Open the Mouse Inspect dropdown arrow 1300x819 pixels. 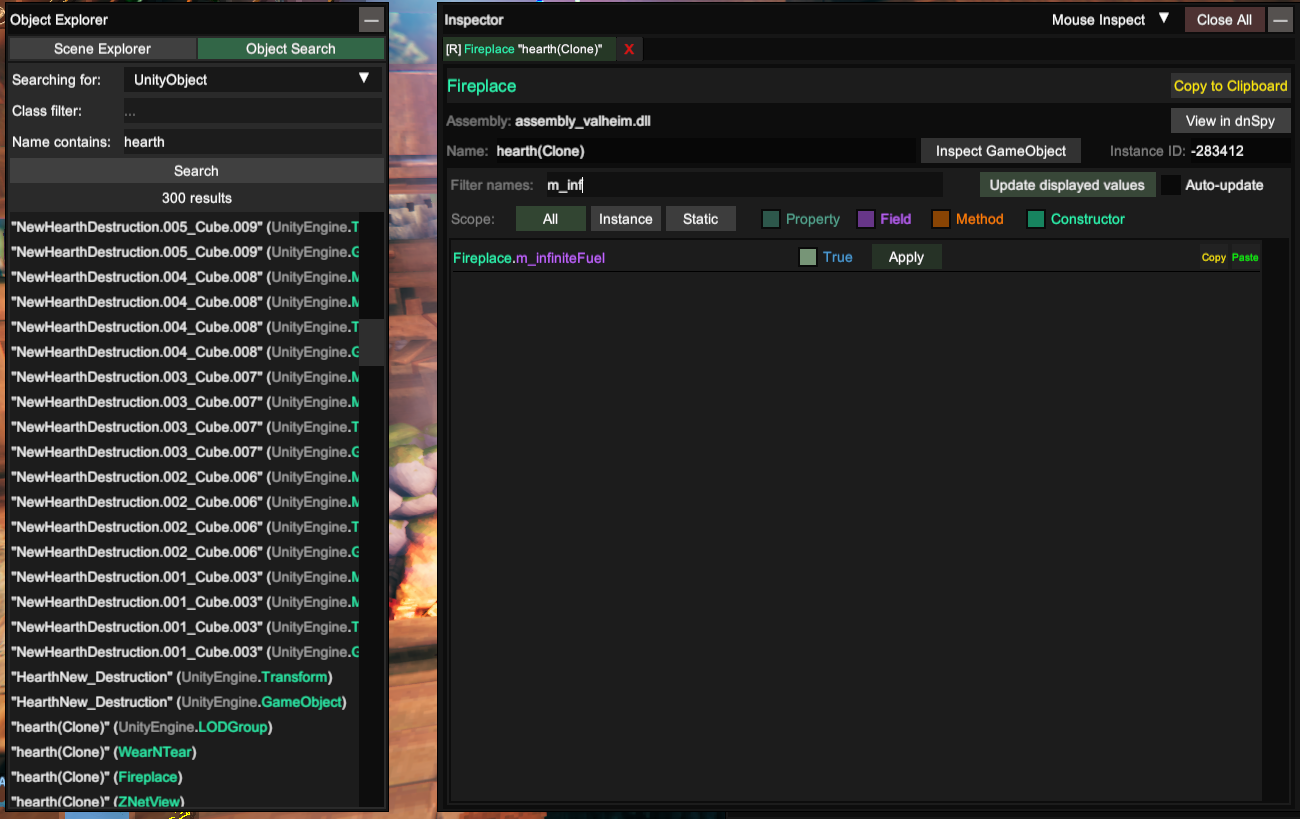pos(1163,19)
